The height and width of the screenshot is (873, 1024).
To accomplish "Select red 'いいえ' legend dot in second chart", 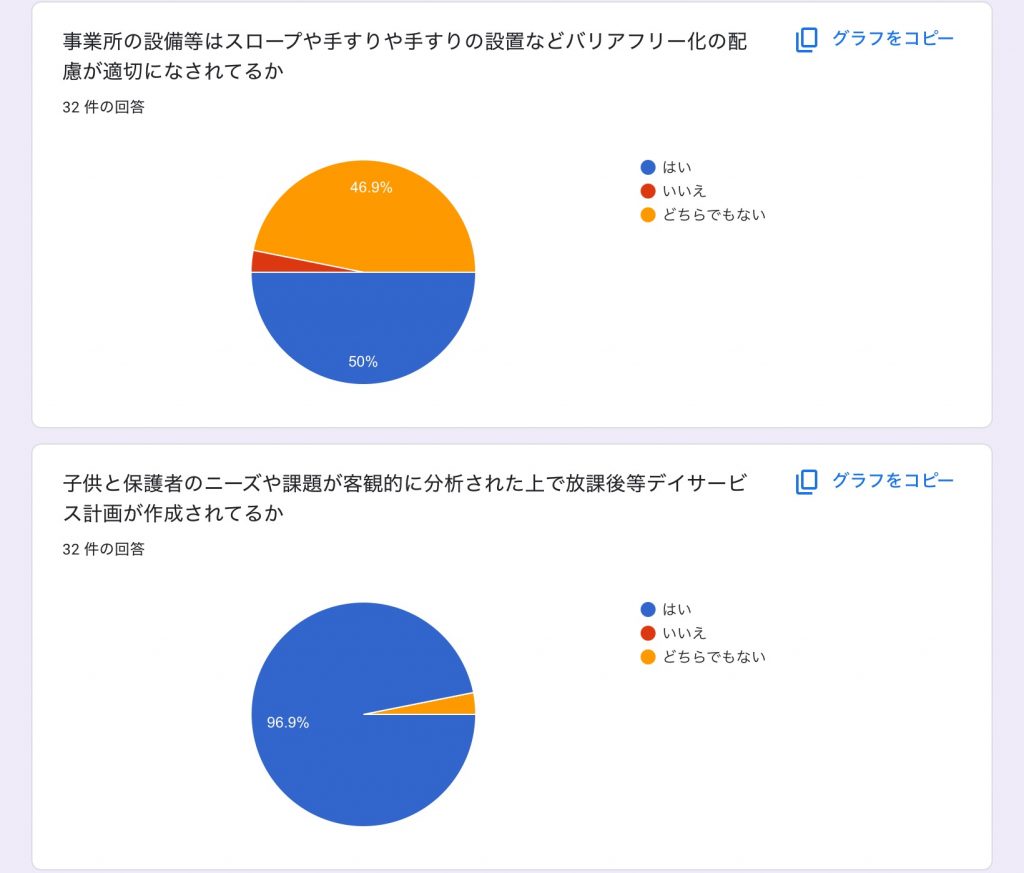I will pyautogui.click(x=648, y=633).
